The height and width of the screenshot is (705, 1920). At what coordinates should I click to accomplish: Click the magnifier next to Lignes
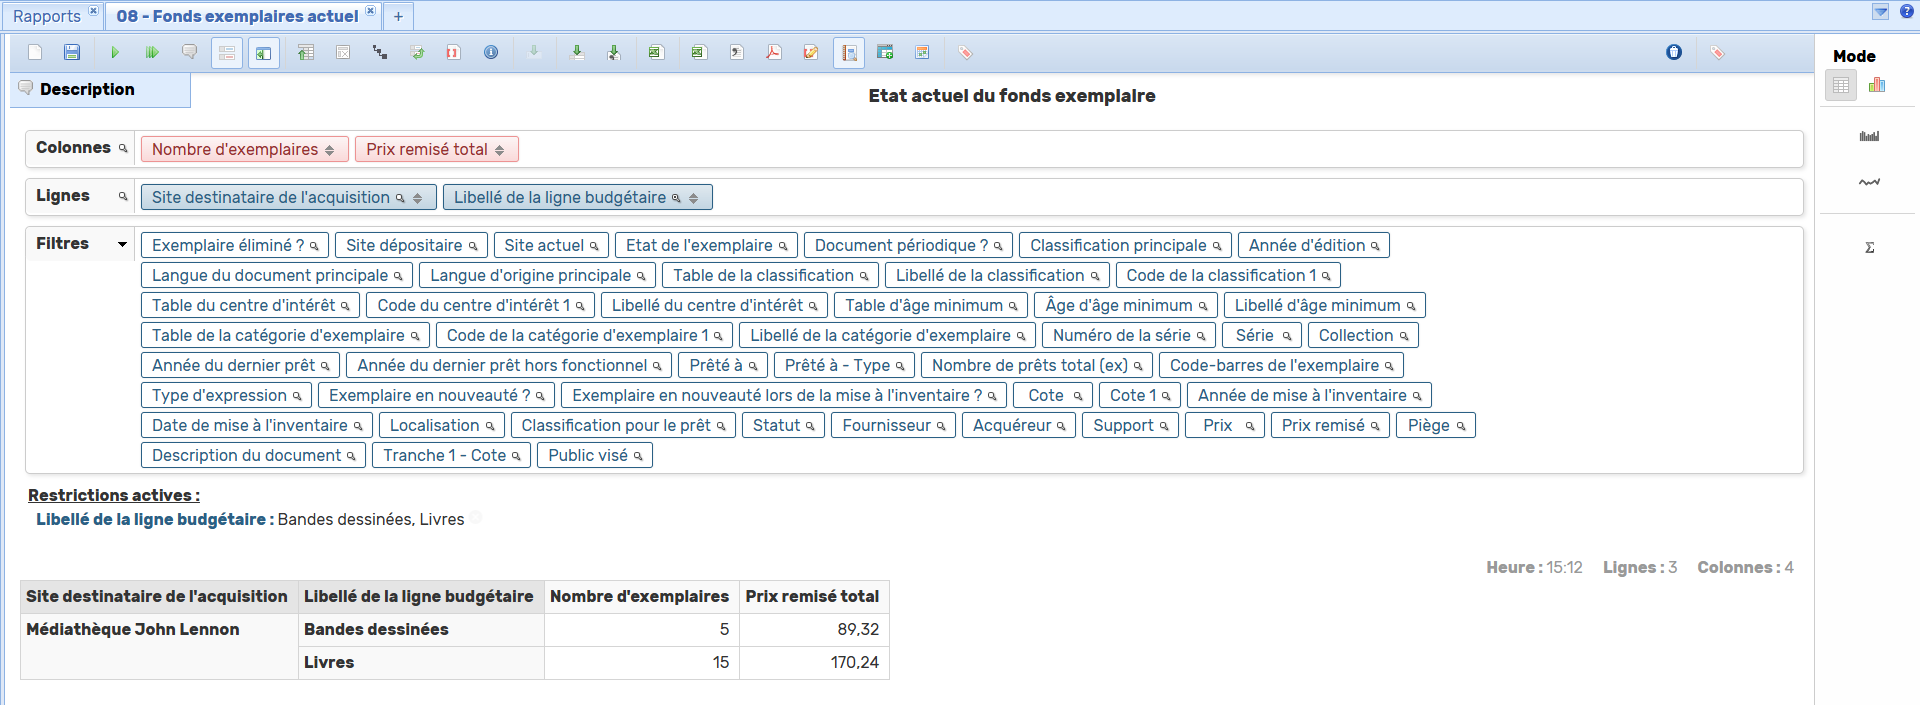[x=123, y=196]
